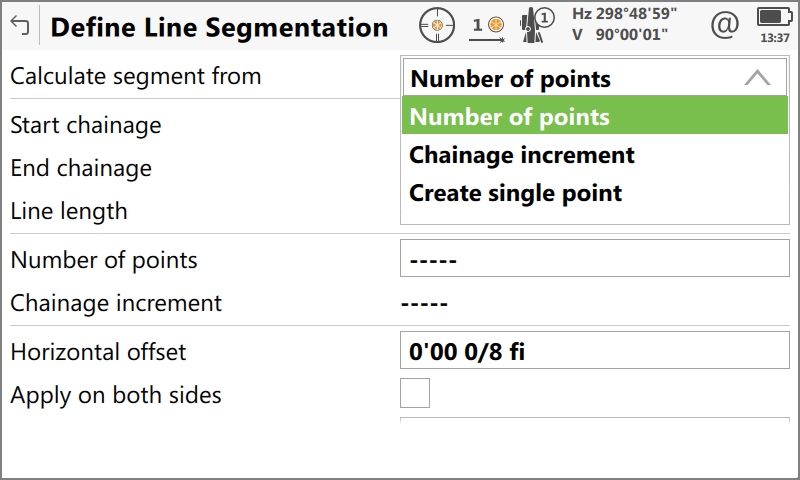This screenshot has height=480, width=800.
Task: Click the back arrow icon
Action: point(20,26)
